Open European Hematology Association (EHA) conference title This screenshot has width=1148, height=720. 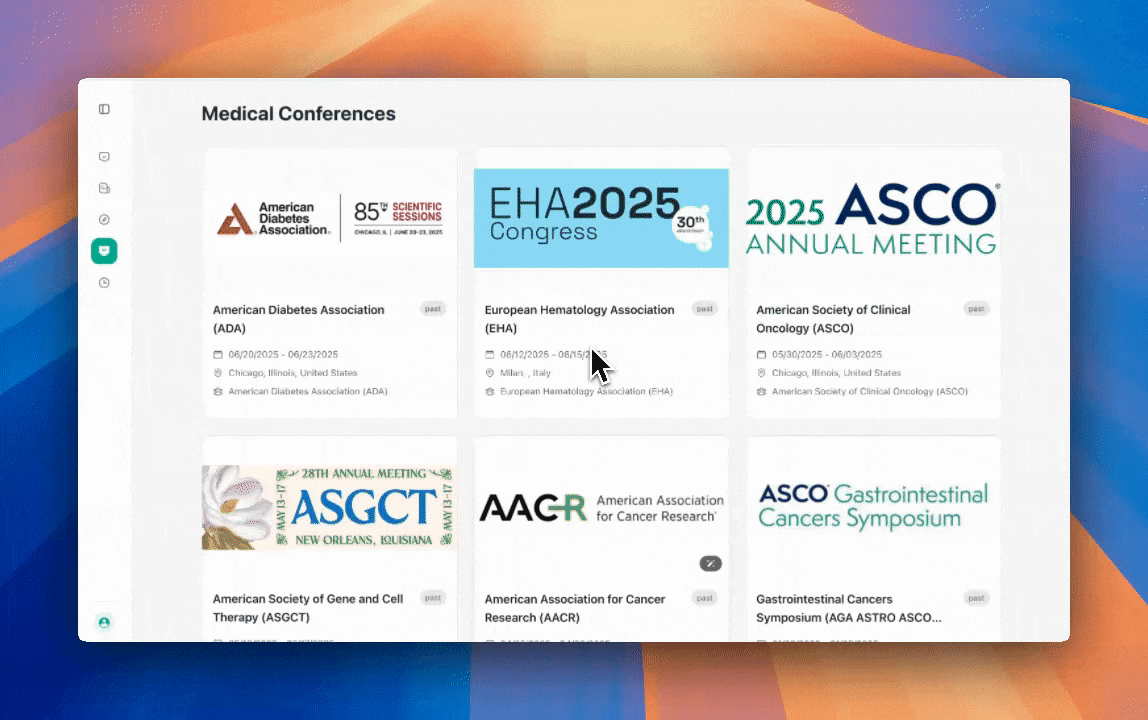(x=579, y=319)
